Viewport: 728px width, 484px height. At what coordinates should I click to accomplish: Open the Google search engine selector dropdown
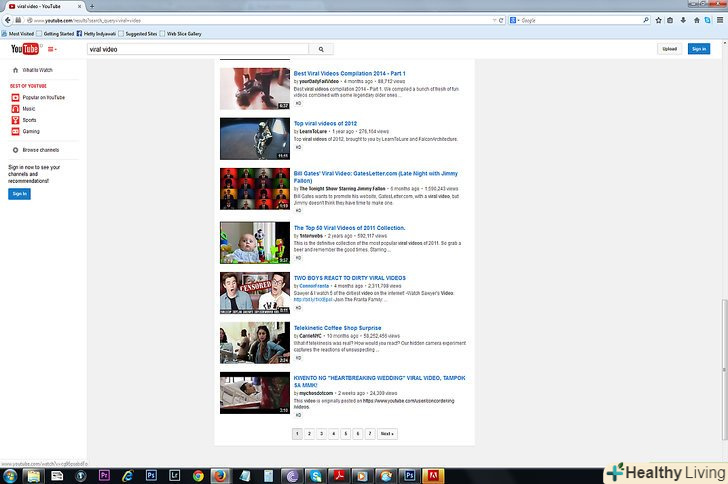coord(514,20)
